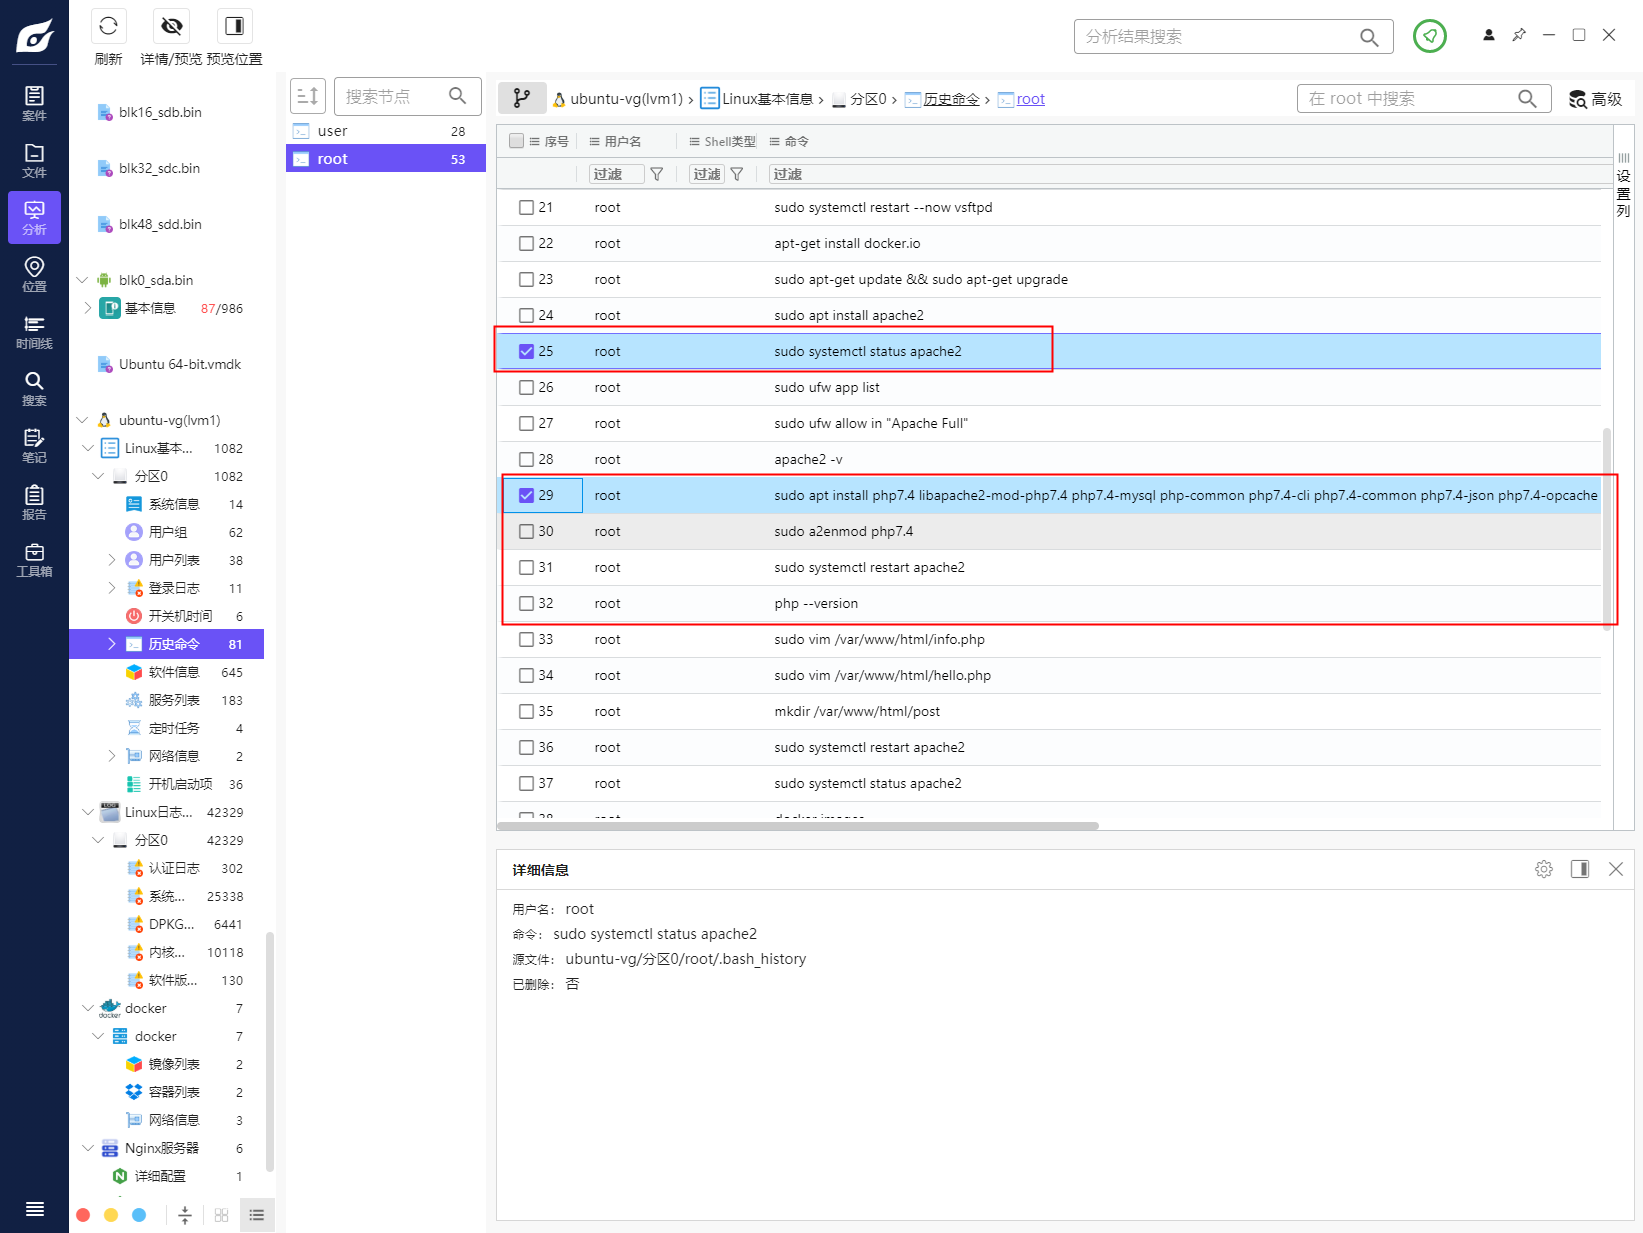Uncheck the checkbox for row 29

(527, 496)
